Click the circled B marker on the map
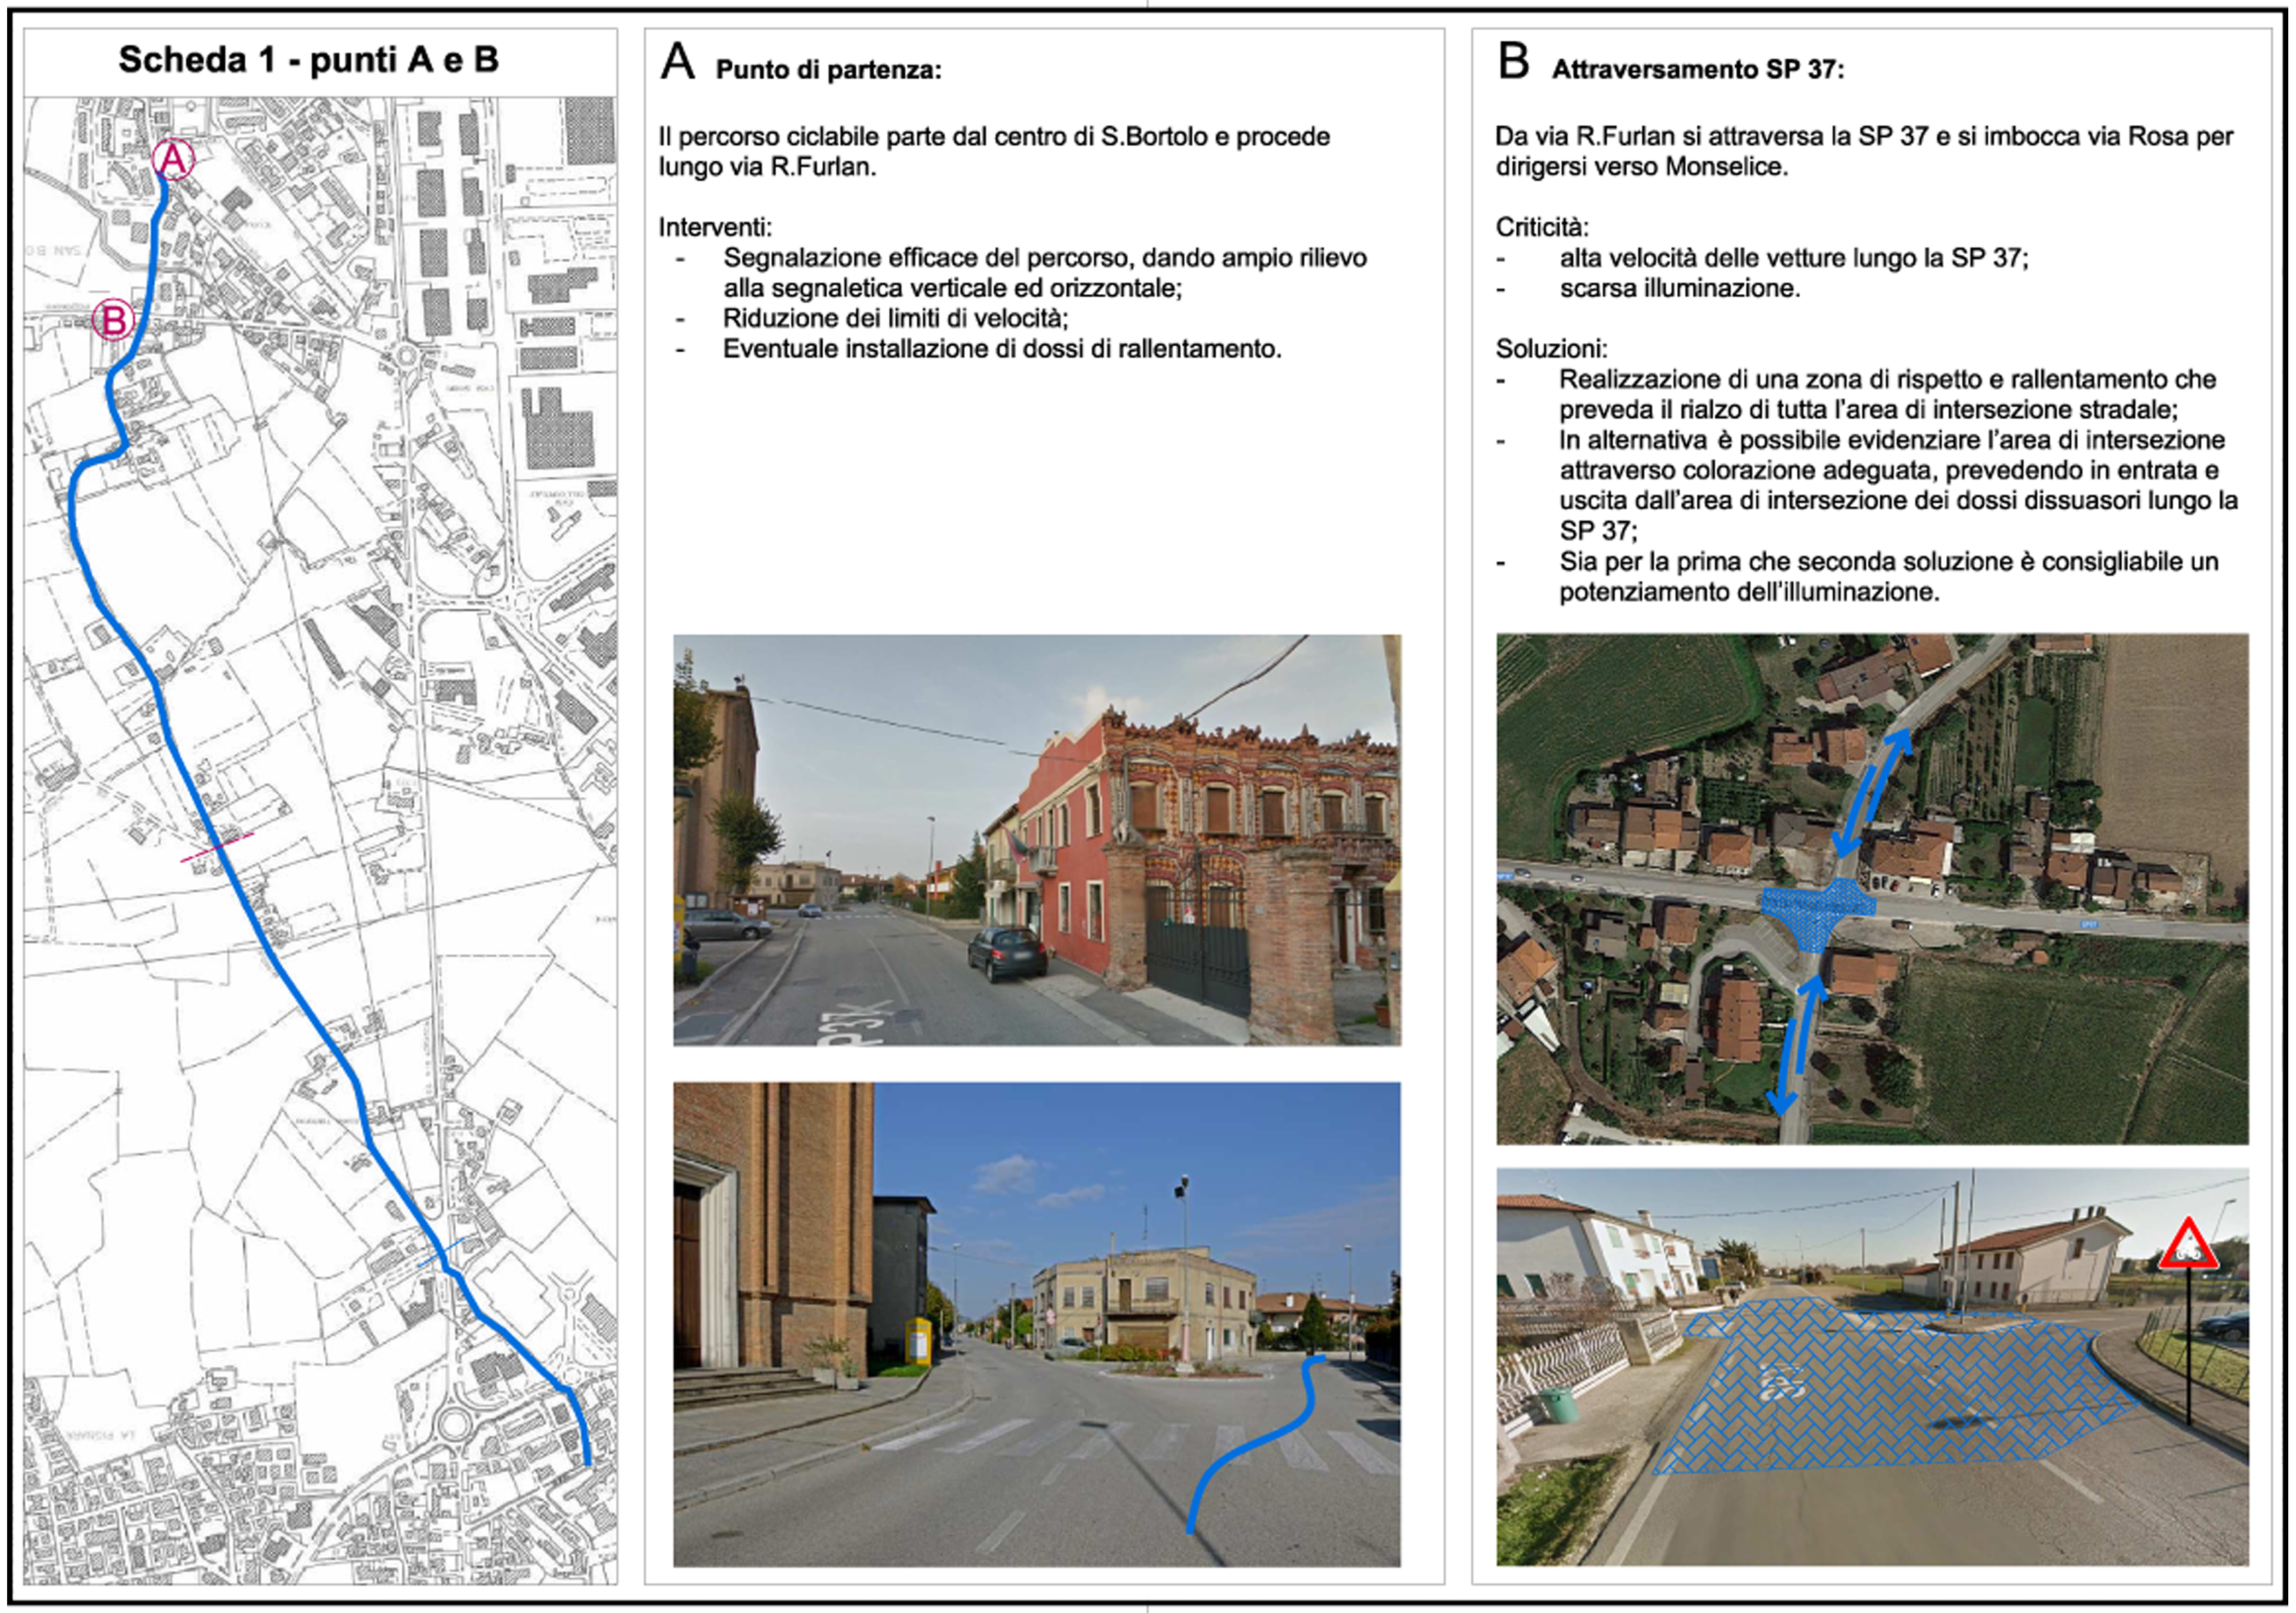 pyautogui.click(x=113, y=320)
